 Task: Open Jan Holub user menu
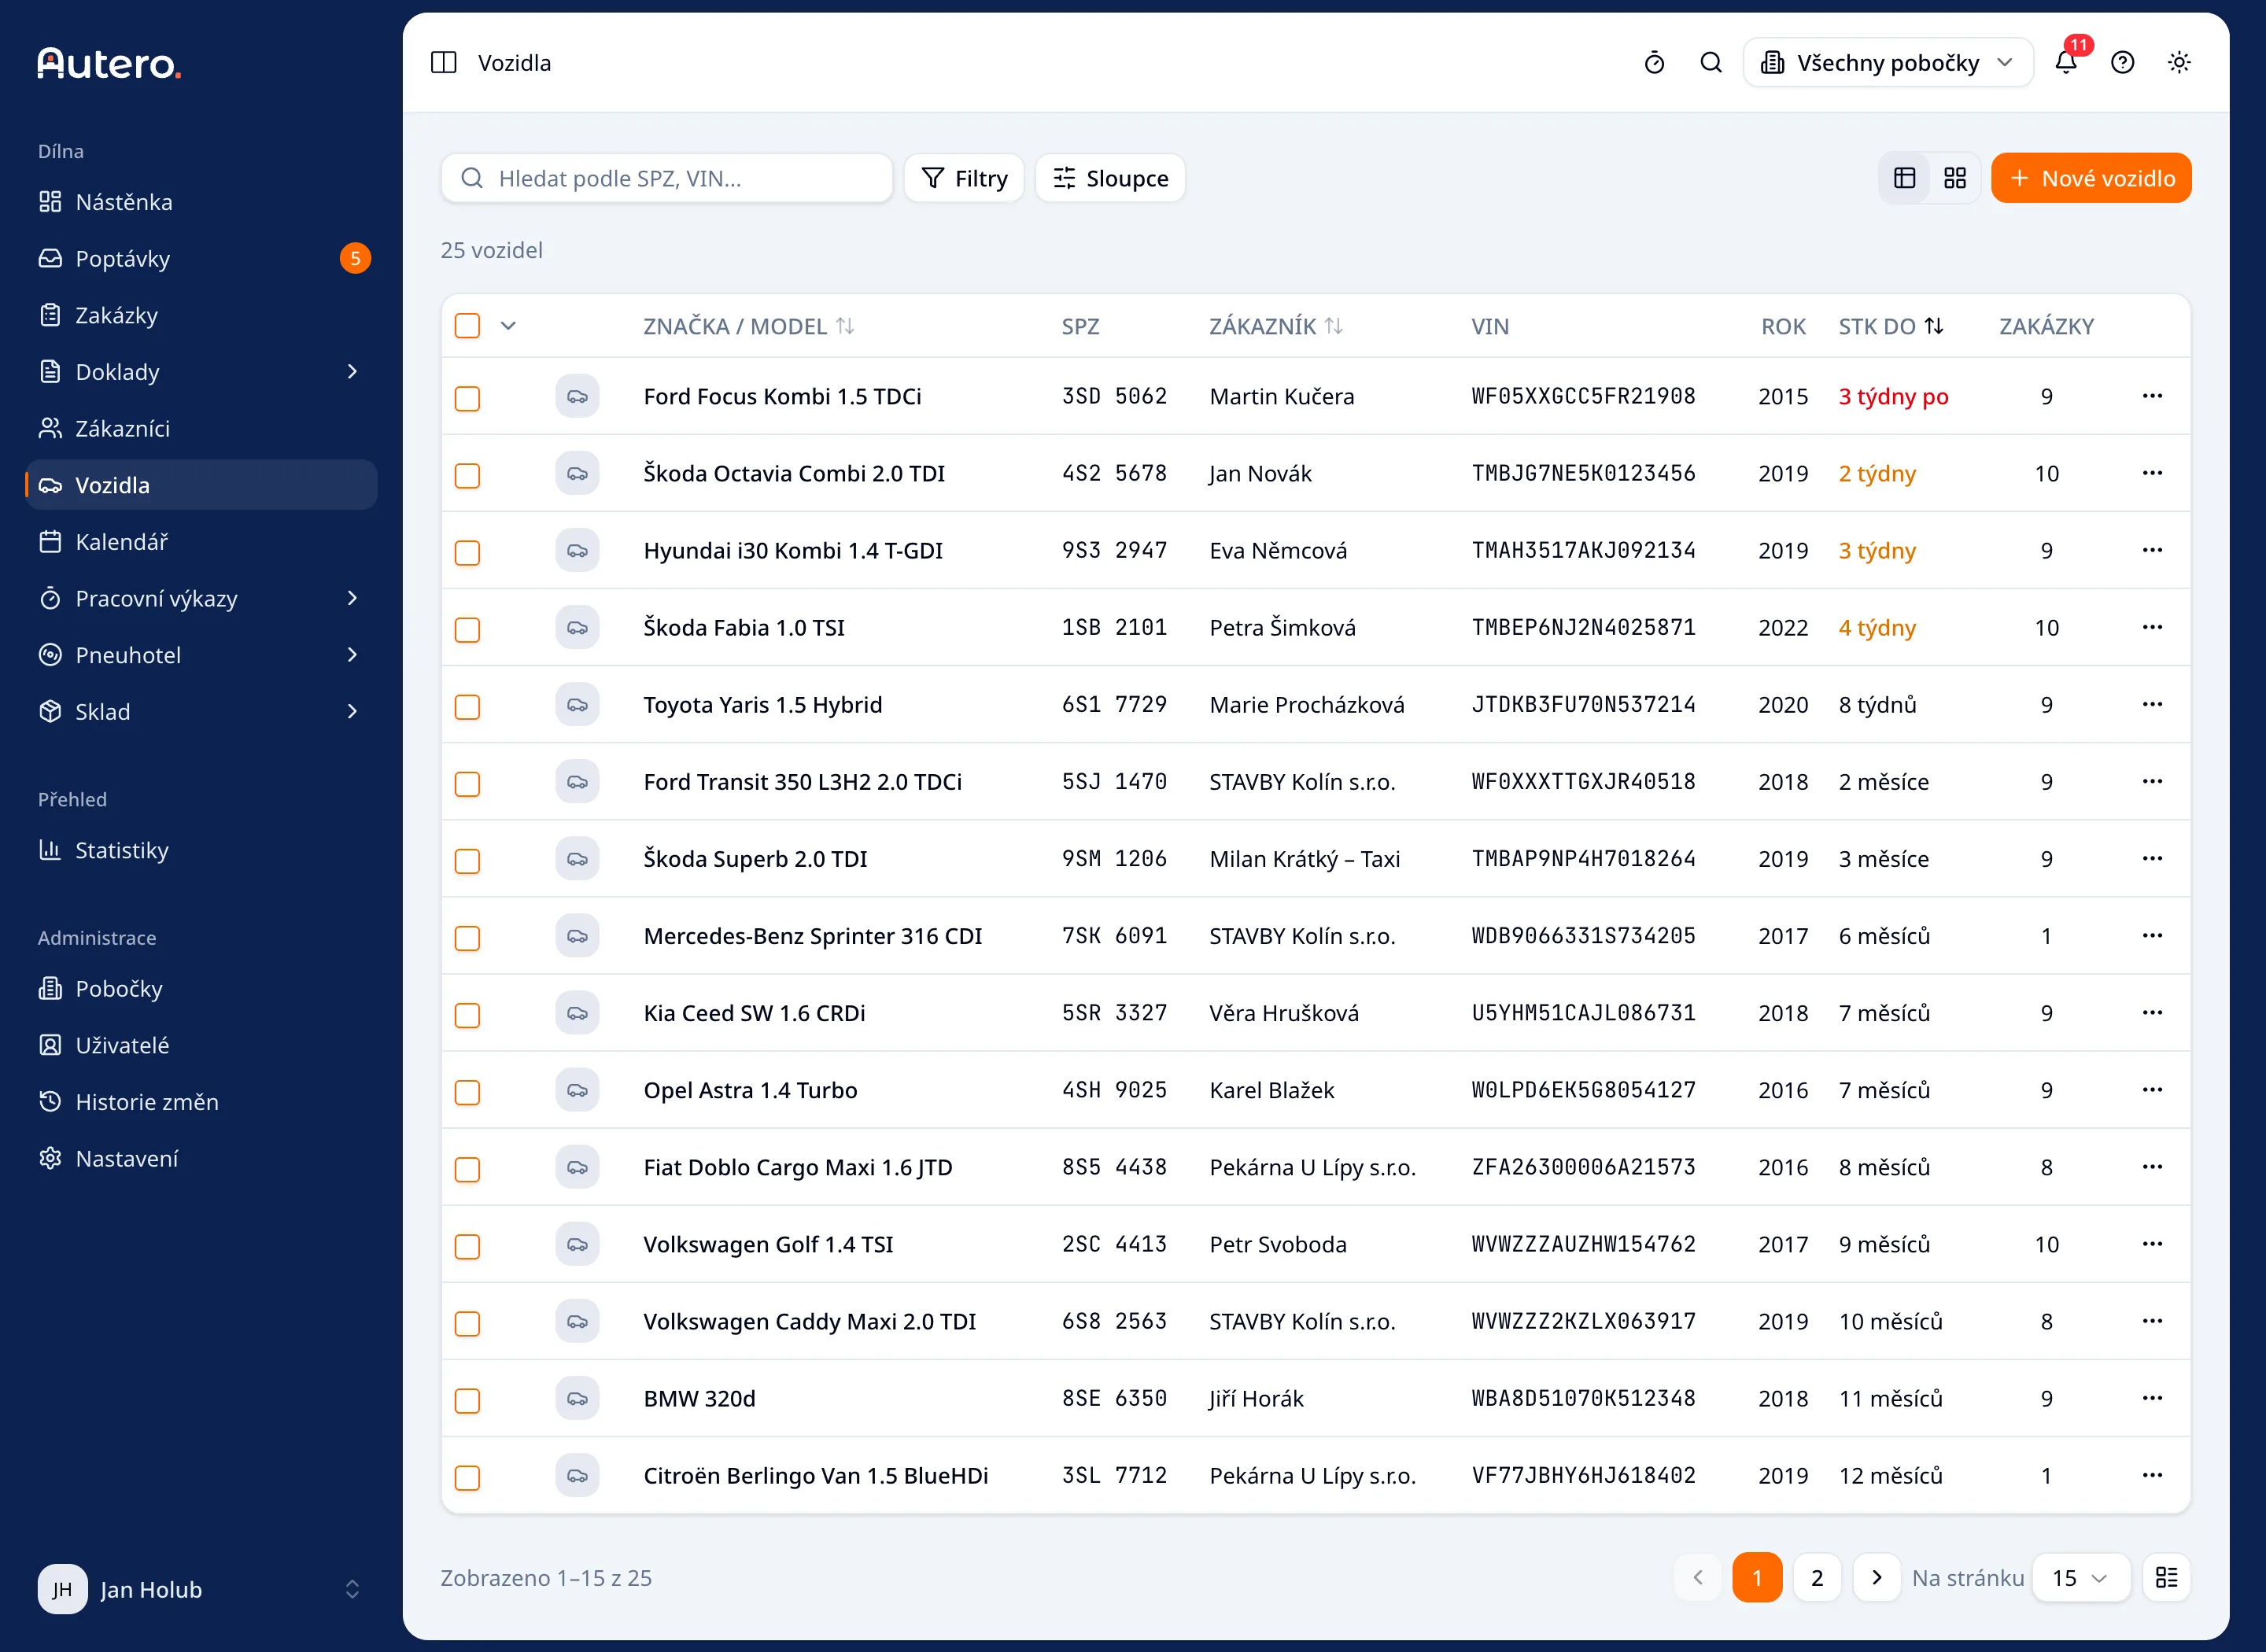coord(201,1589)
